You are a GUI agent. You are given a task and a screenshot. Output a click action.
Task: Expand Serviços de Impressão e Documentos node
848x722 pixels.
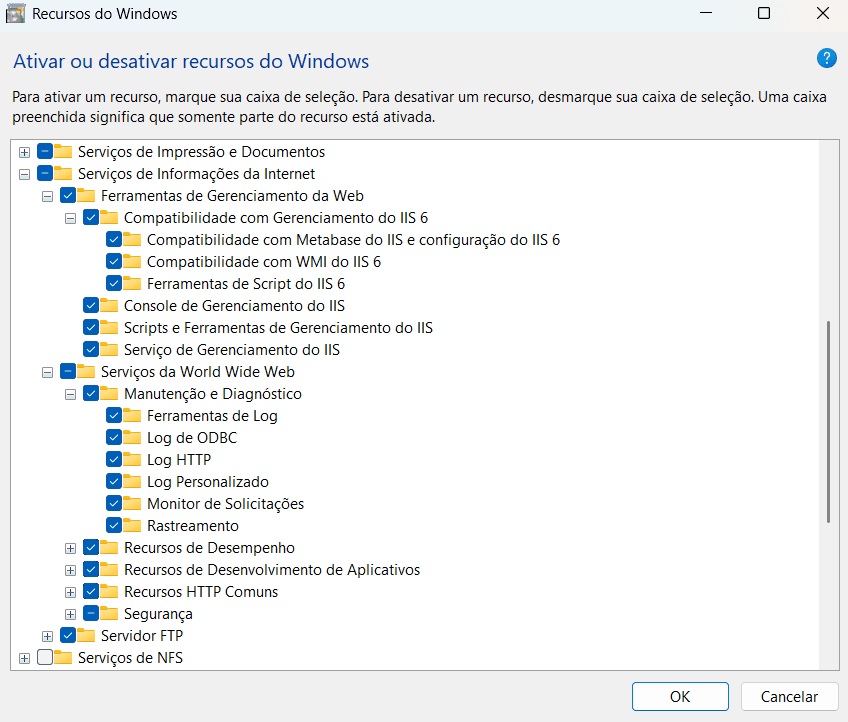[24, 152]
